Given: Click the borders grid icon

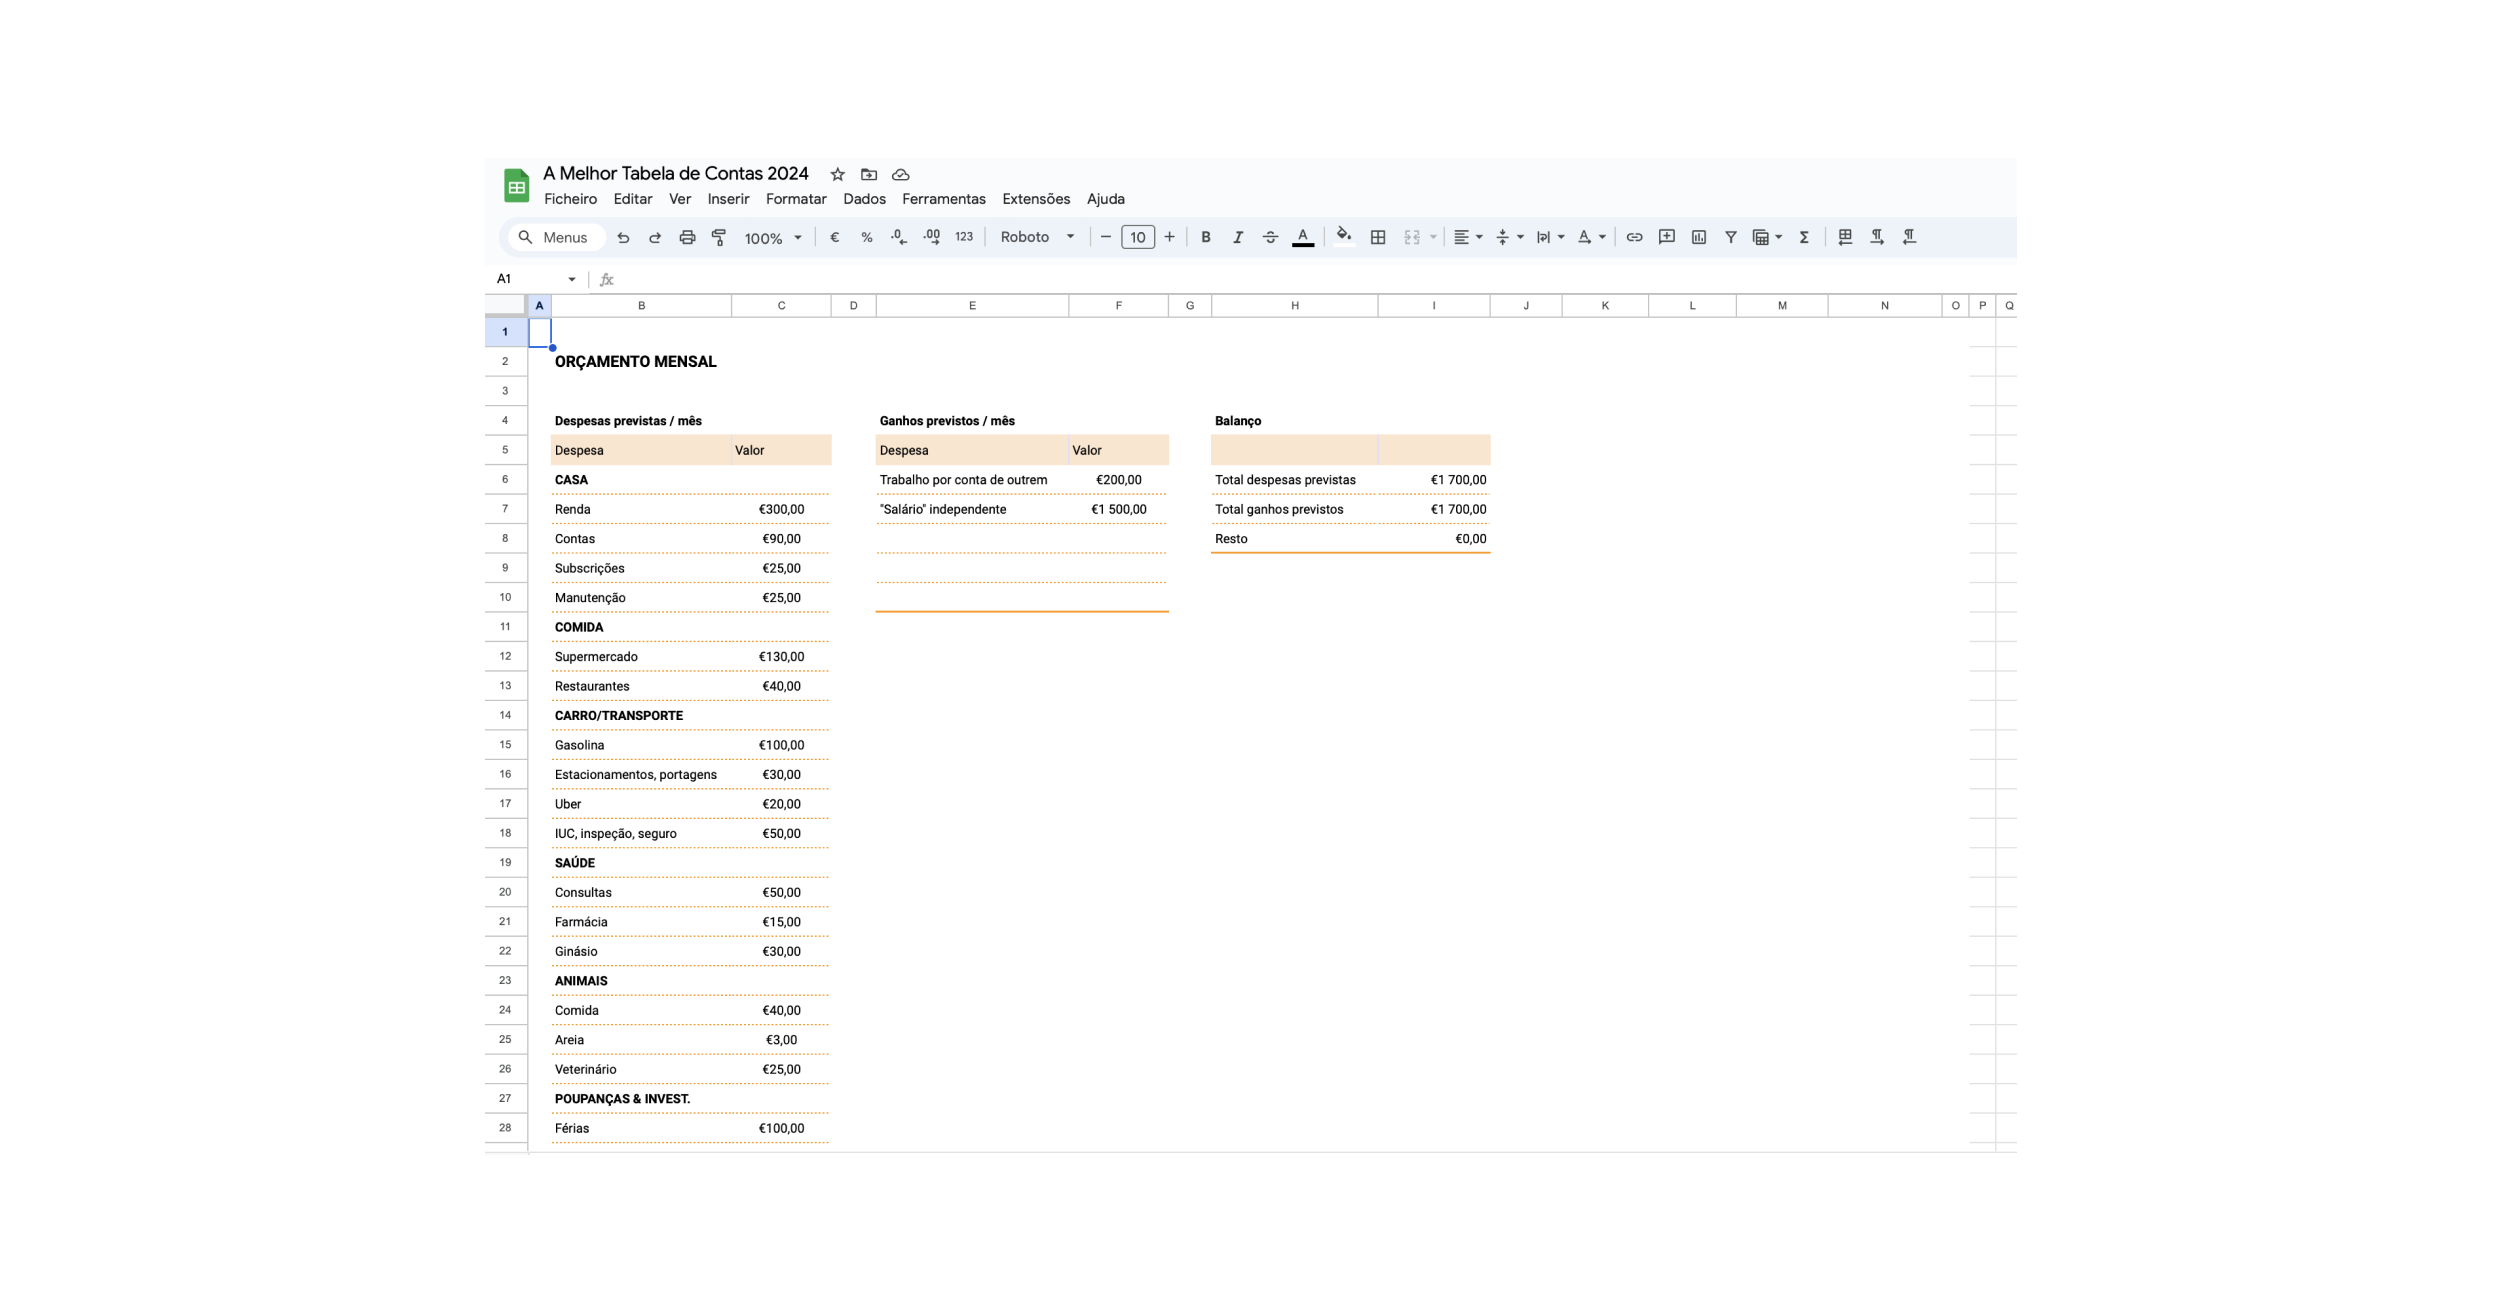Looking at the screenshot, I should (x=1378, y=237).
